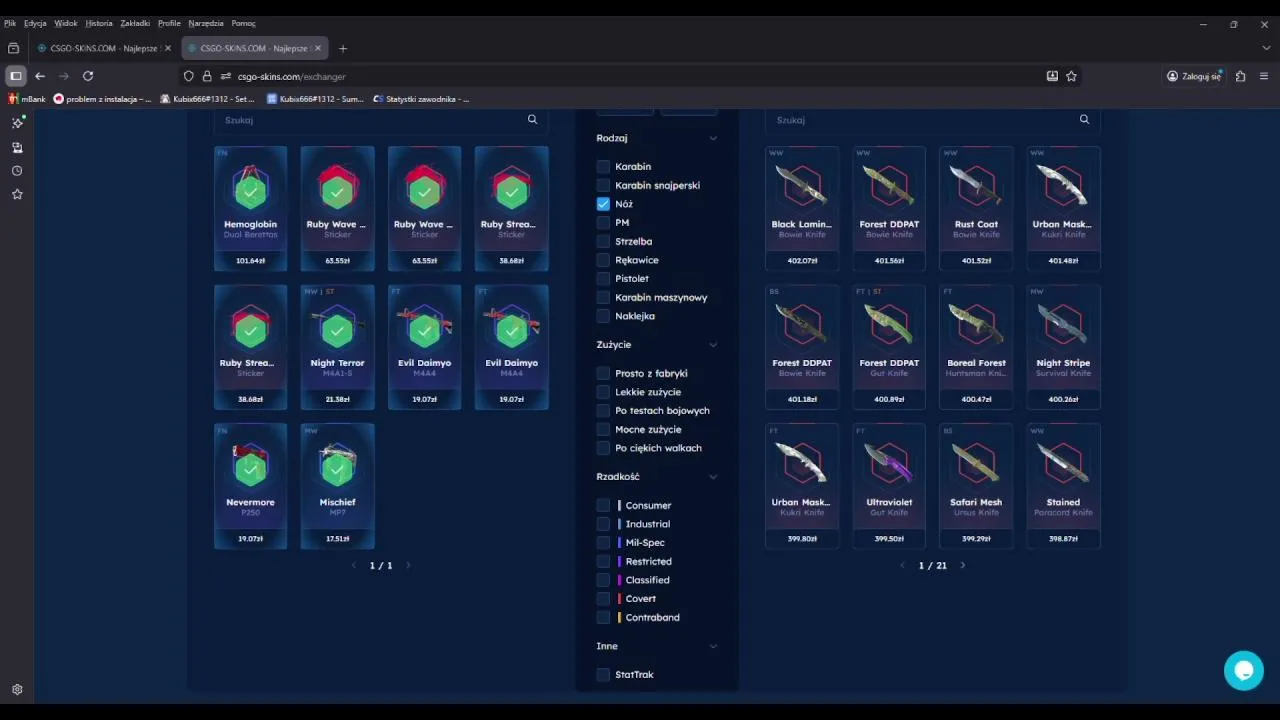Enable the Naklejka checkbox
The width and height of the screenshot is (1280, 720).
click(603, 316)
